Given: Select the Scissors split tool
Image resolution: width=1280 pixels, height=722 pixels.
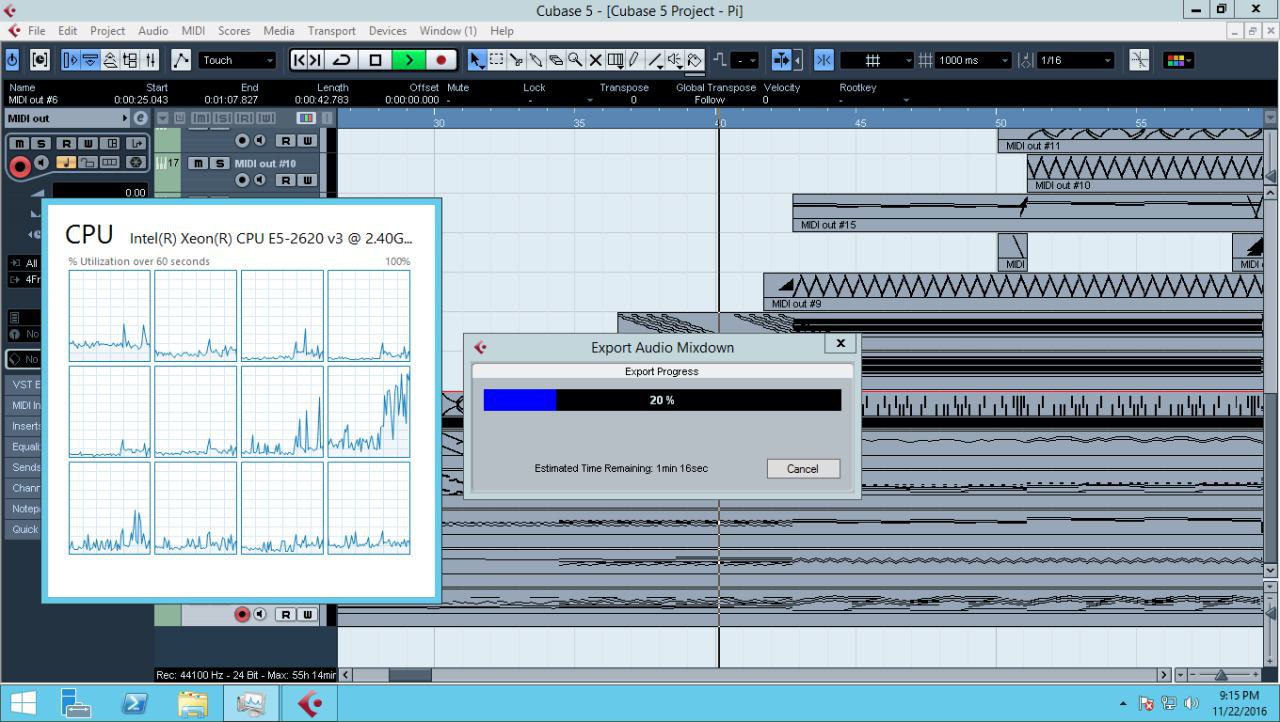Looking at the screenshot, I should 516,60.
